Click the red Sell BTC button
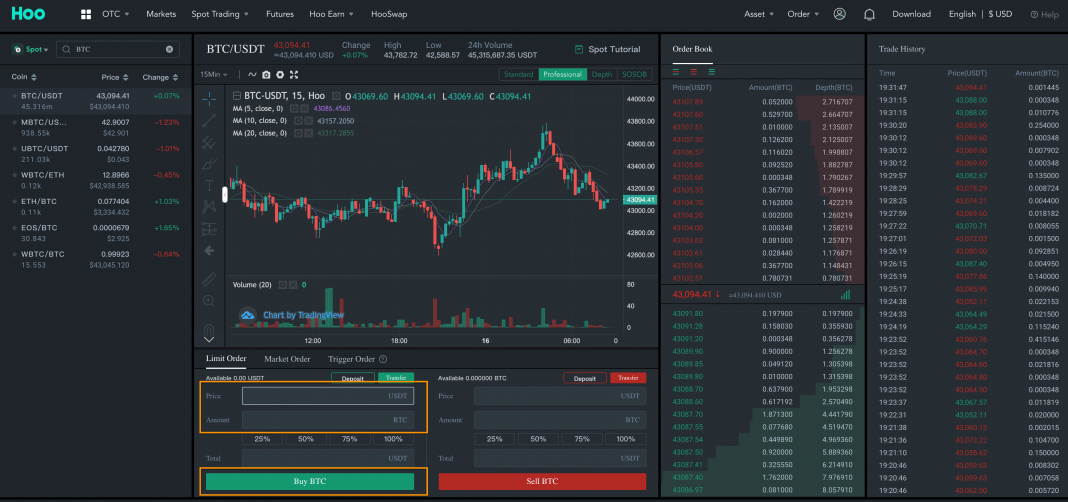The height and width of the screenshot is (502, 1068). 542,482
